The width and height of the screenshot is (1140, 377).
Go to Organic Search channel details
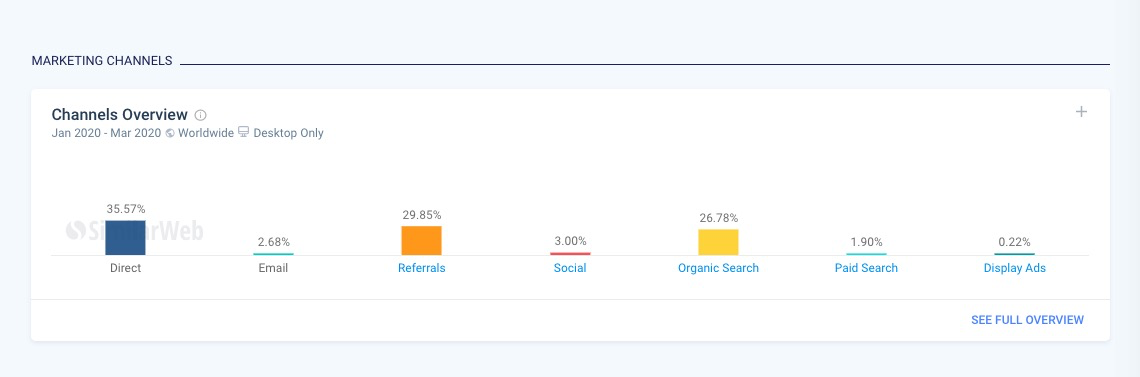(718, 268)
